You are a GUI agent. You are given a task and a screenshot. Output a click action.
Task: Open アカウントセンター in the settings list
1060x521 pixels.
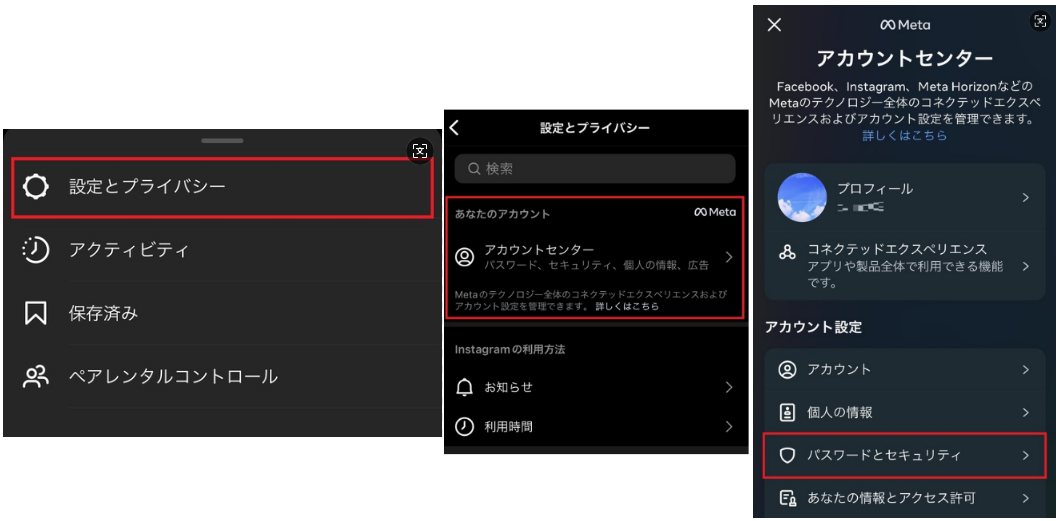click(596, 257)
